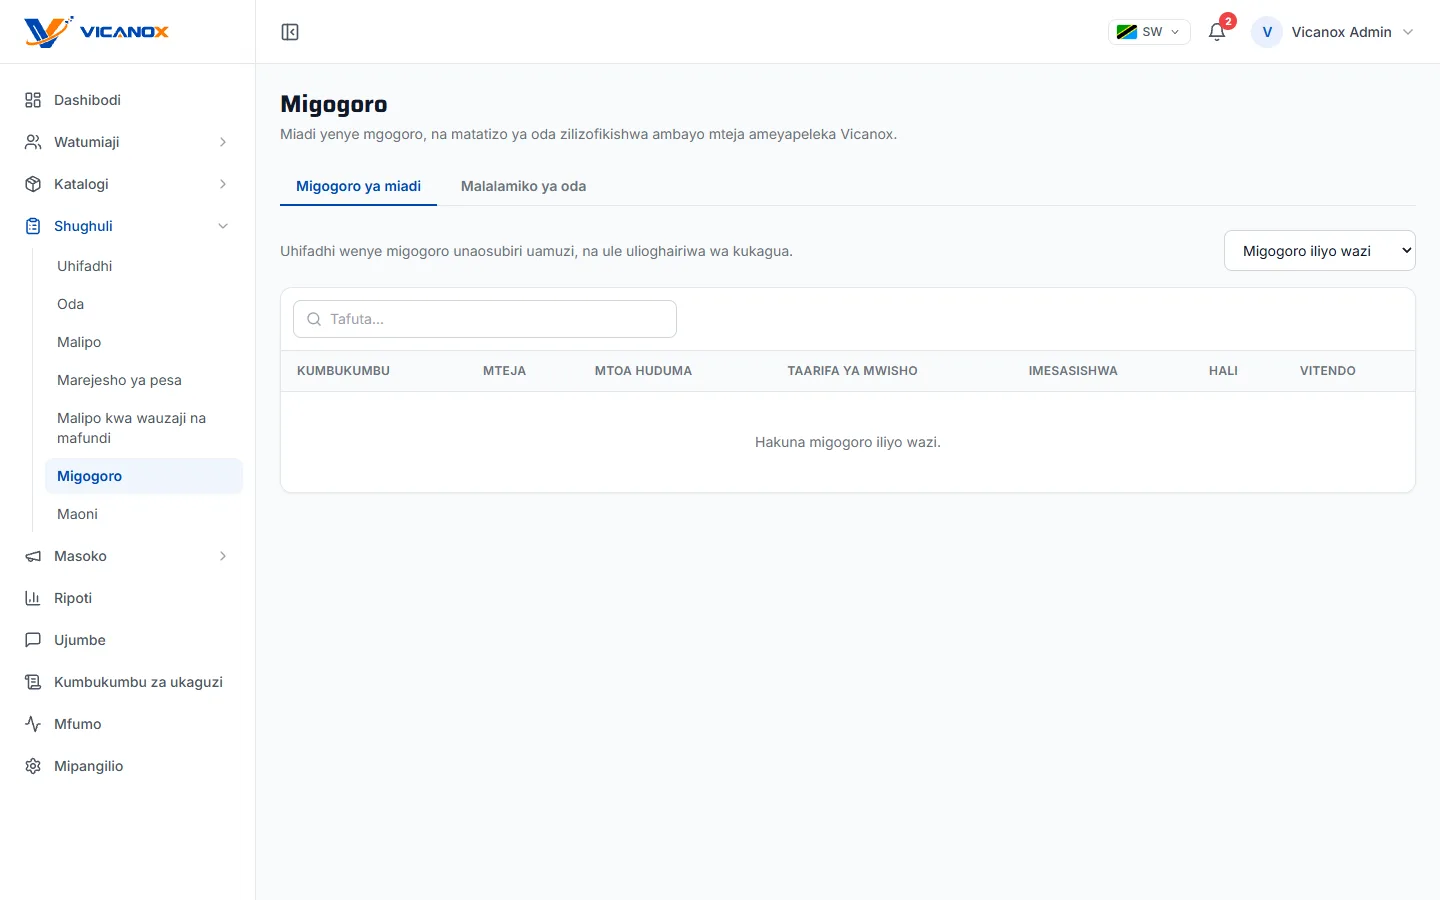Screen dimensions: 1440x900
Task: Click the VITENDO column header
Action: click(1328, 371)
